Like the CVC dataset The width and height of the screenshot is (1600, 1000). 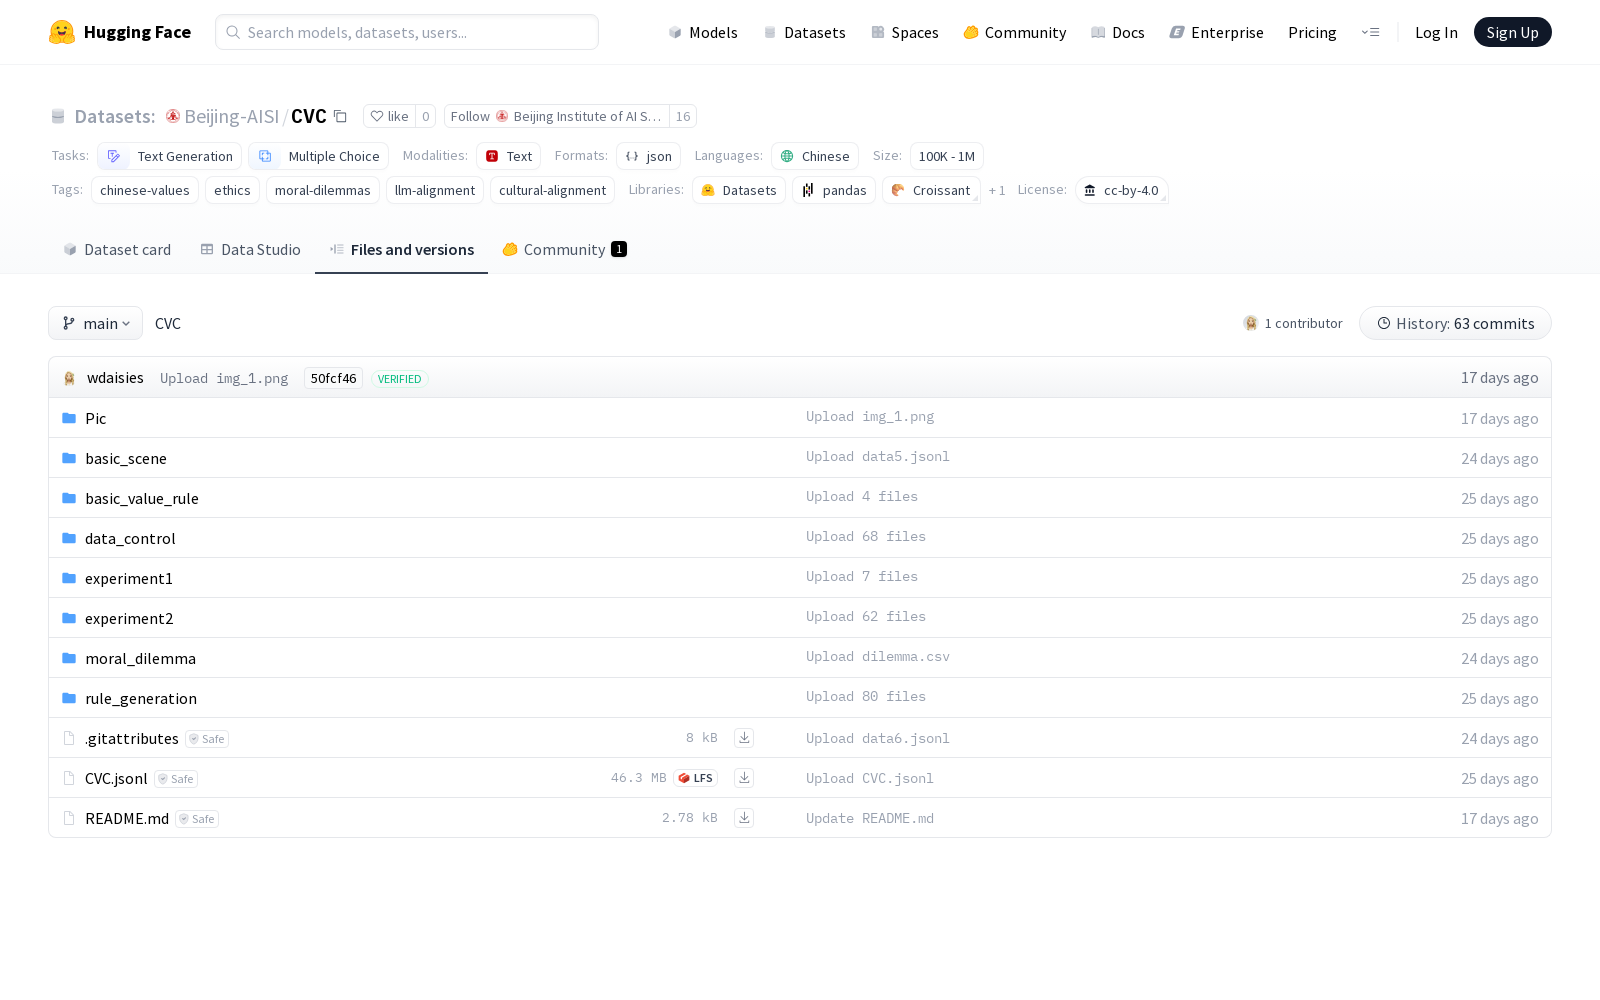389,117
